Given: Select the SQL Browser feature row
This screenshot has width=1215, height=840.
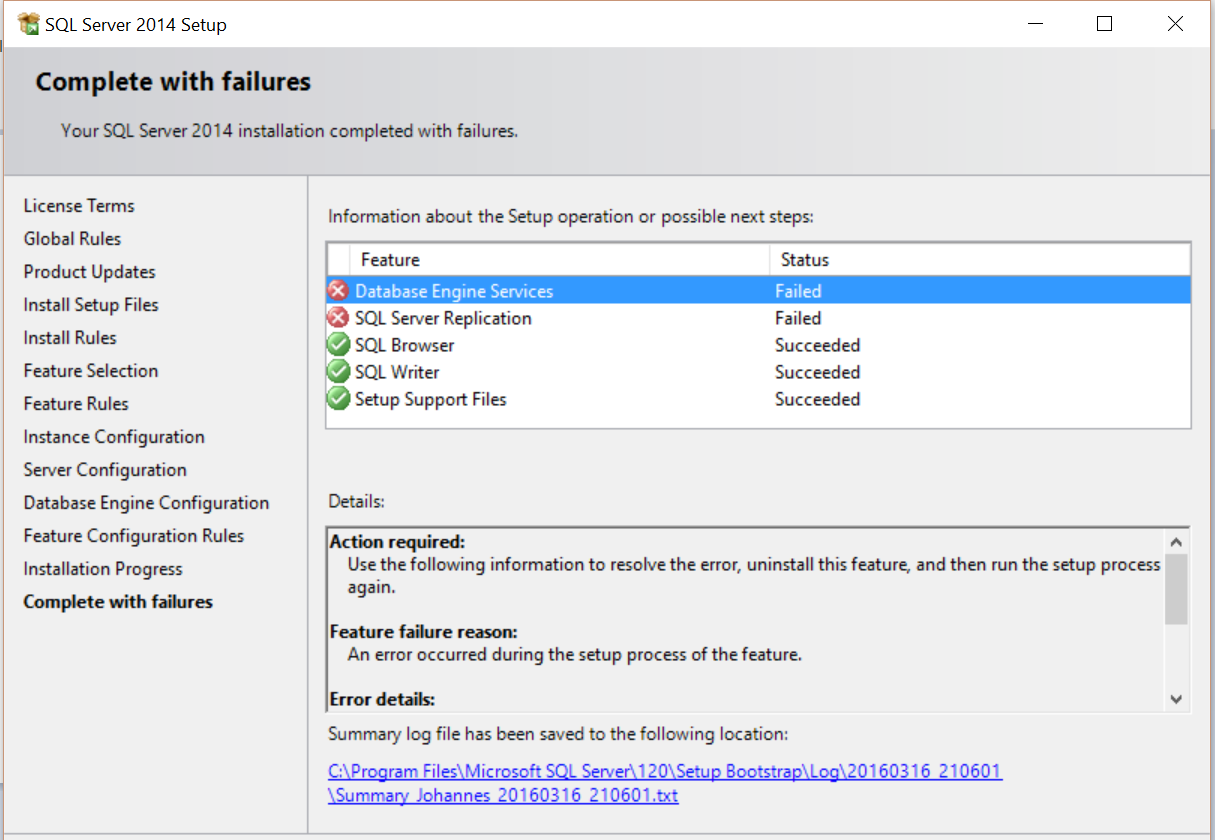Looking at the screenshot, I should click(x=758, y=345).
